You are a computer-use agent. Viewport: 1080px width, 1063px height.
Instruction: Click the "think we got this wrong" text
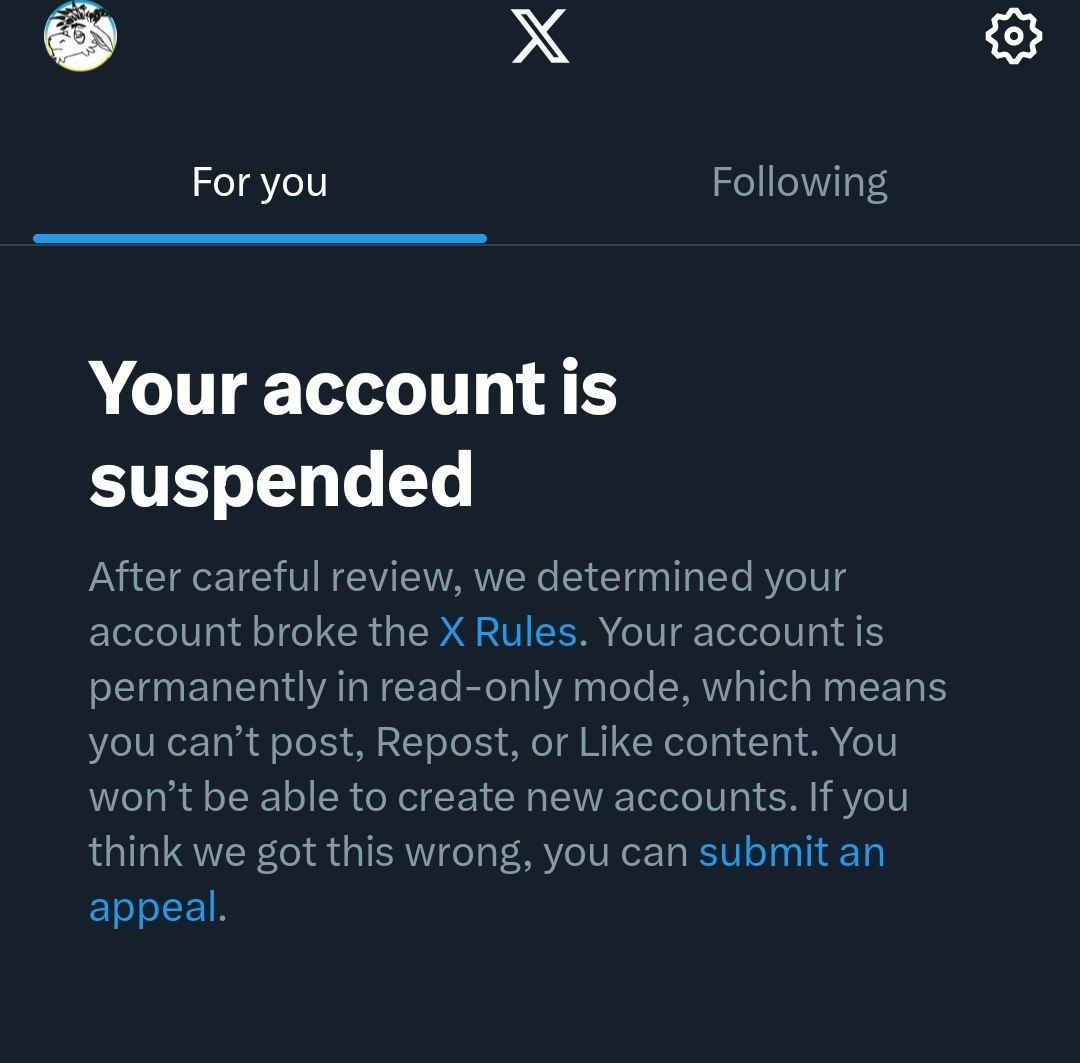tap(305, 852)
